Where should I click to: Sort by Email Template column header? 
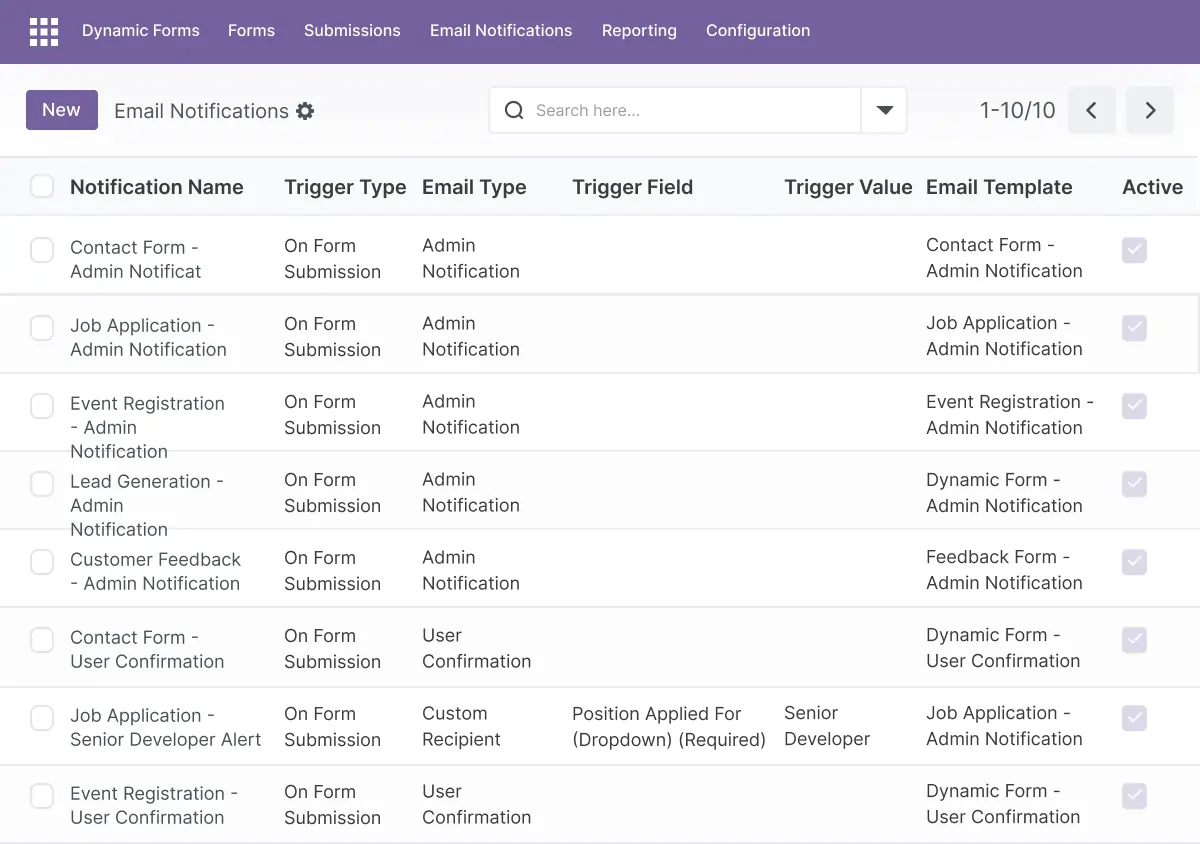pos(999,187)
